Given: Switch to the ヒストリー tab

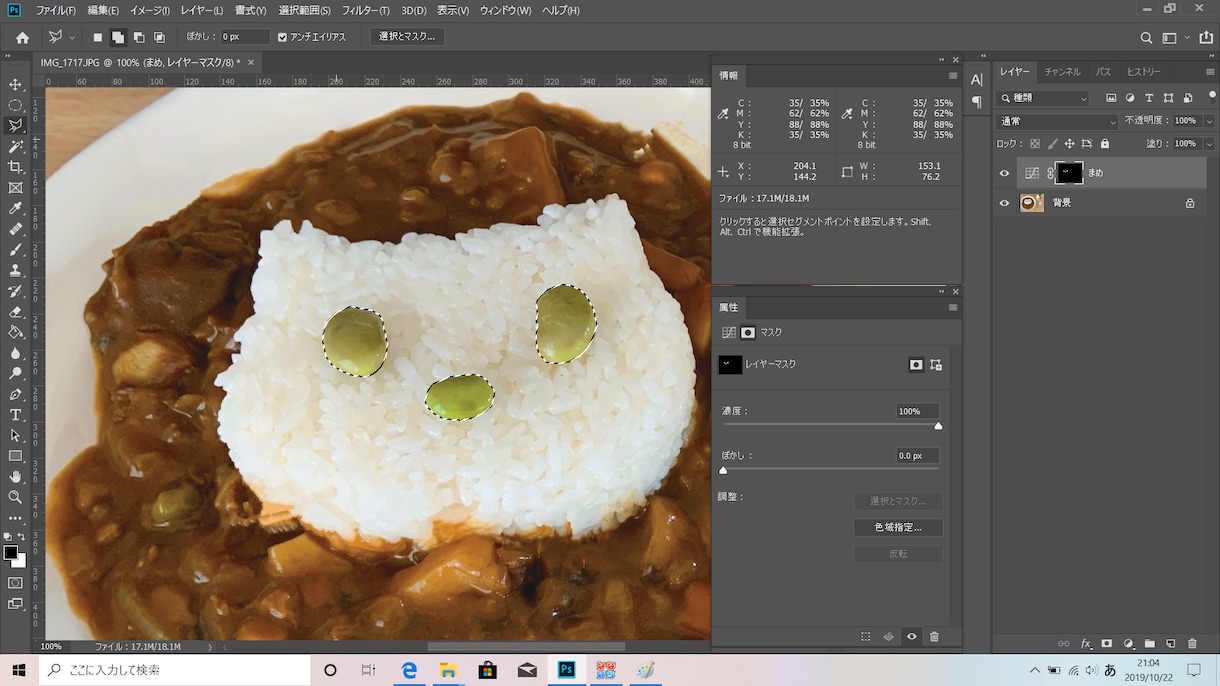Looking at the screenshot, I should (1144, 72).
